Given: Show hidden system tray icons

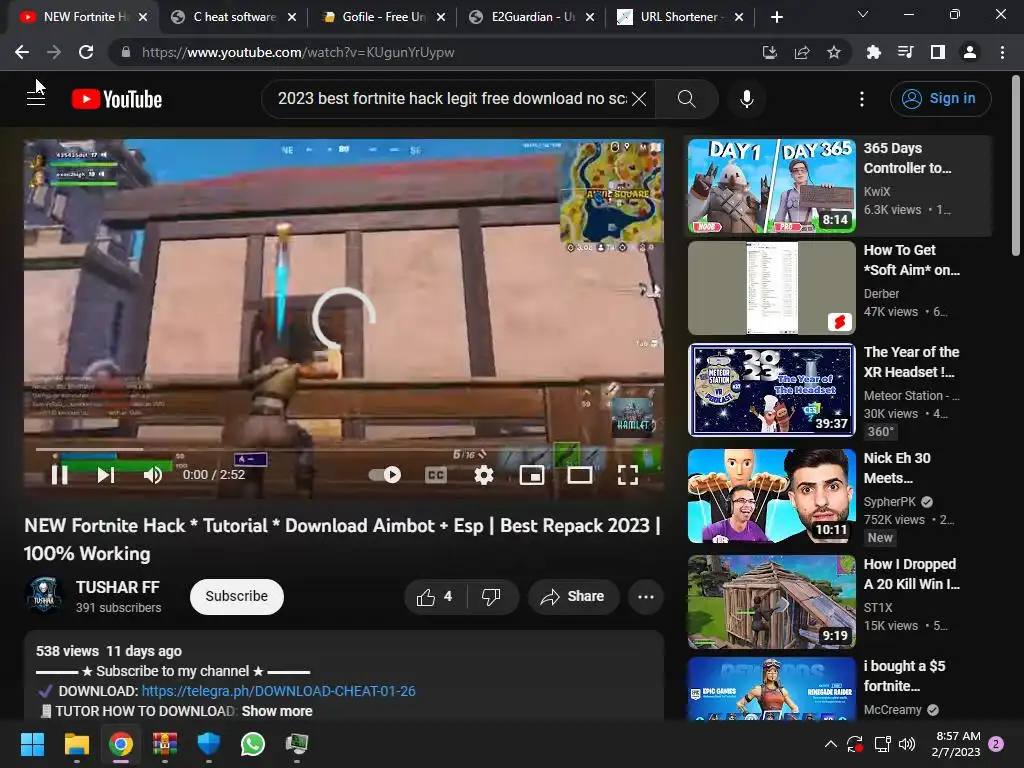Looking at the screenshot, I should point(831,744).
